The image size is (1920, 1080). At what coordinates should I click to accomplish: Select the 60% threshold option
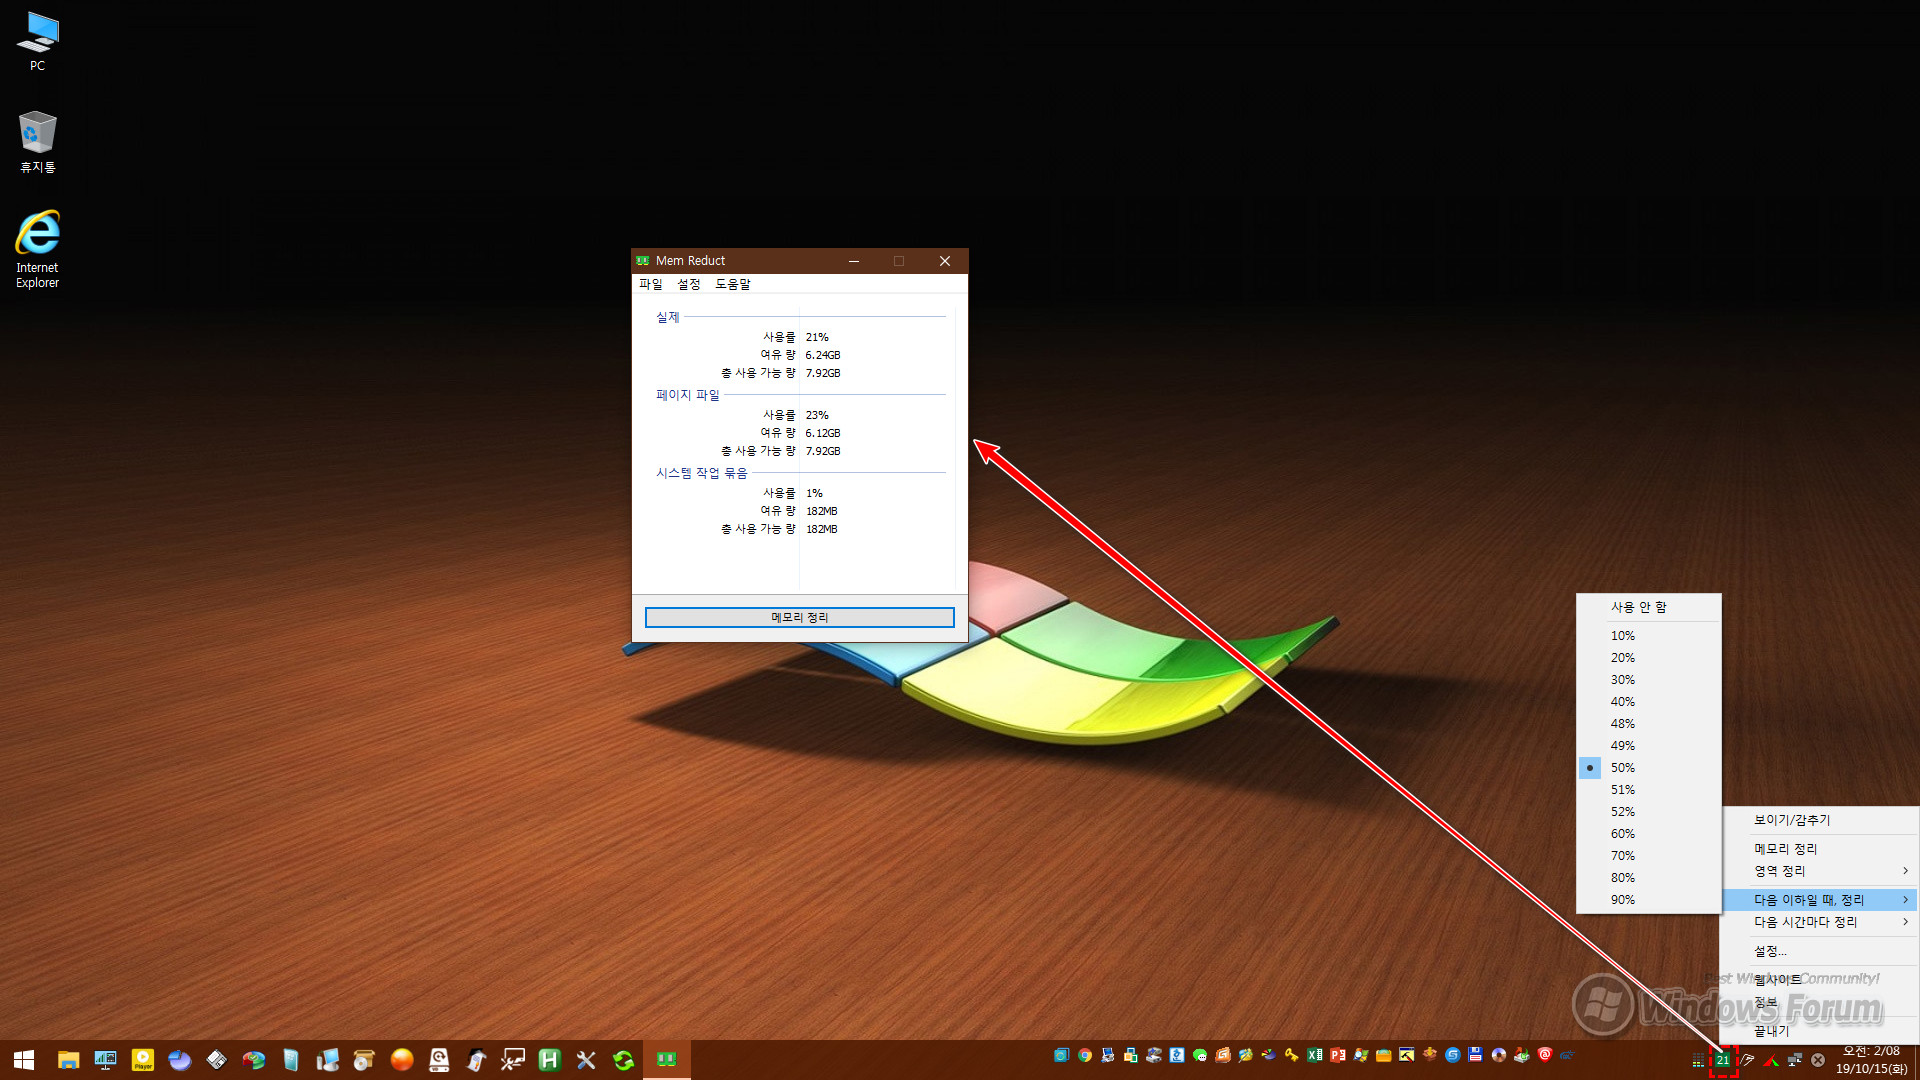coord(1649,834)
